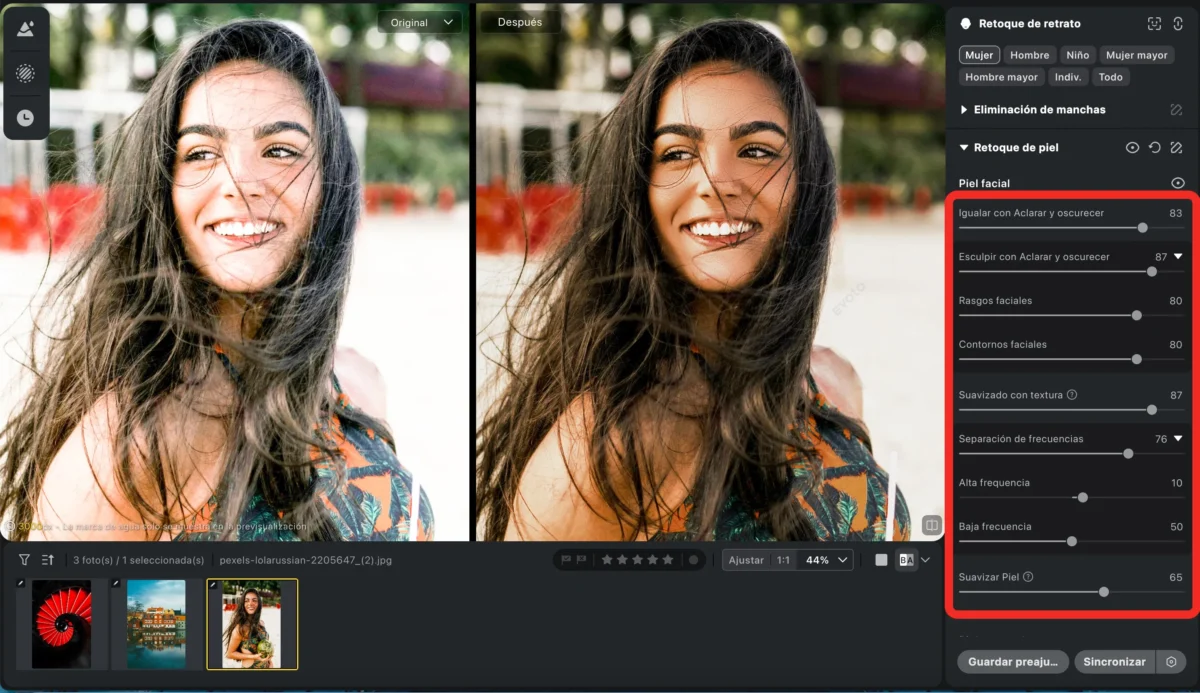Viewport: 1200px width, 693px height.
Task: Select the B|A before-after compare view
Action: coord(906,560)
